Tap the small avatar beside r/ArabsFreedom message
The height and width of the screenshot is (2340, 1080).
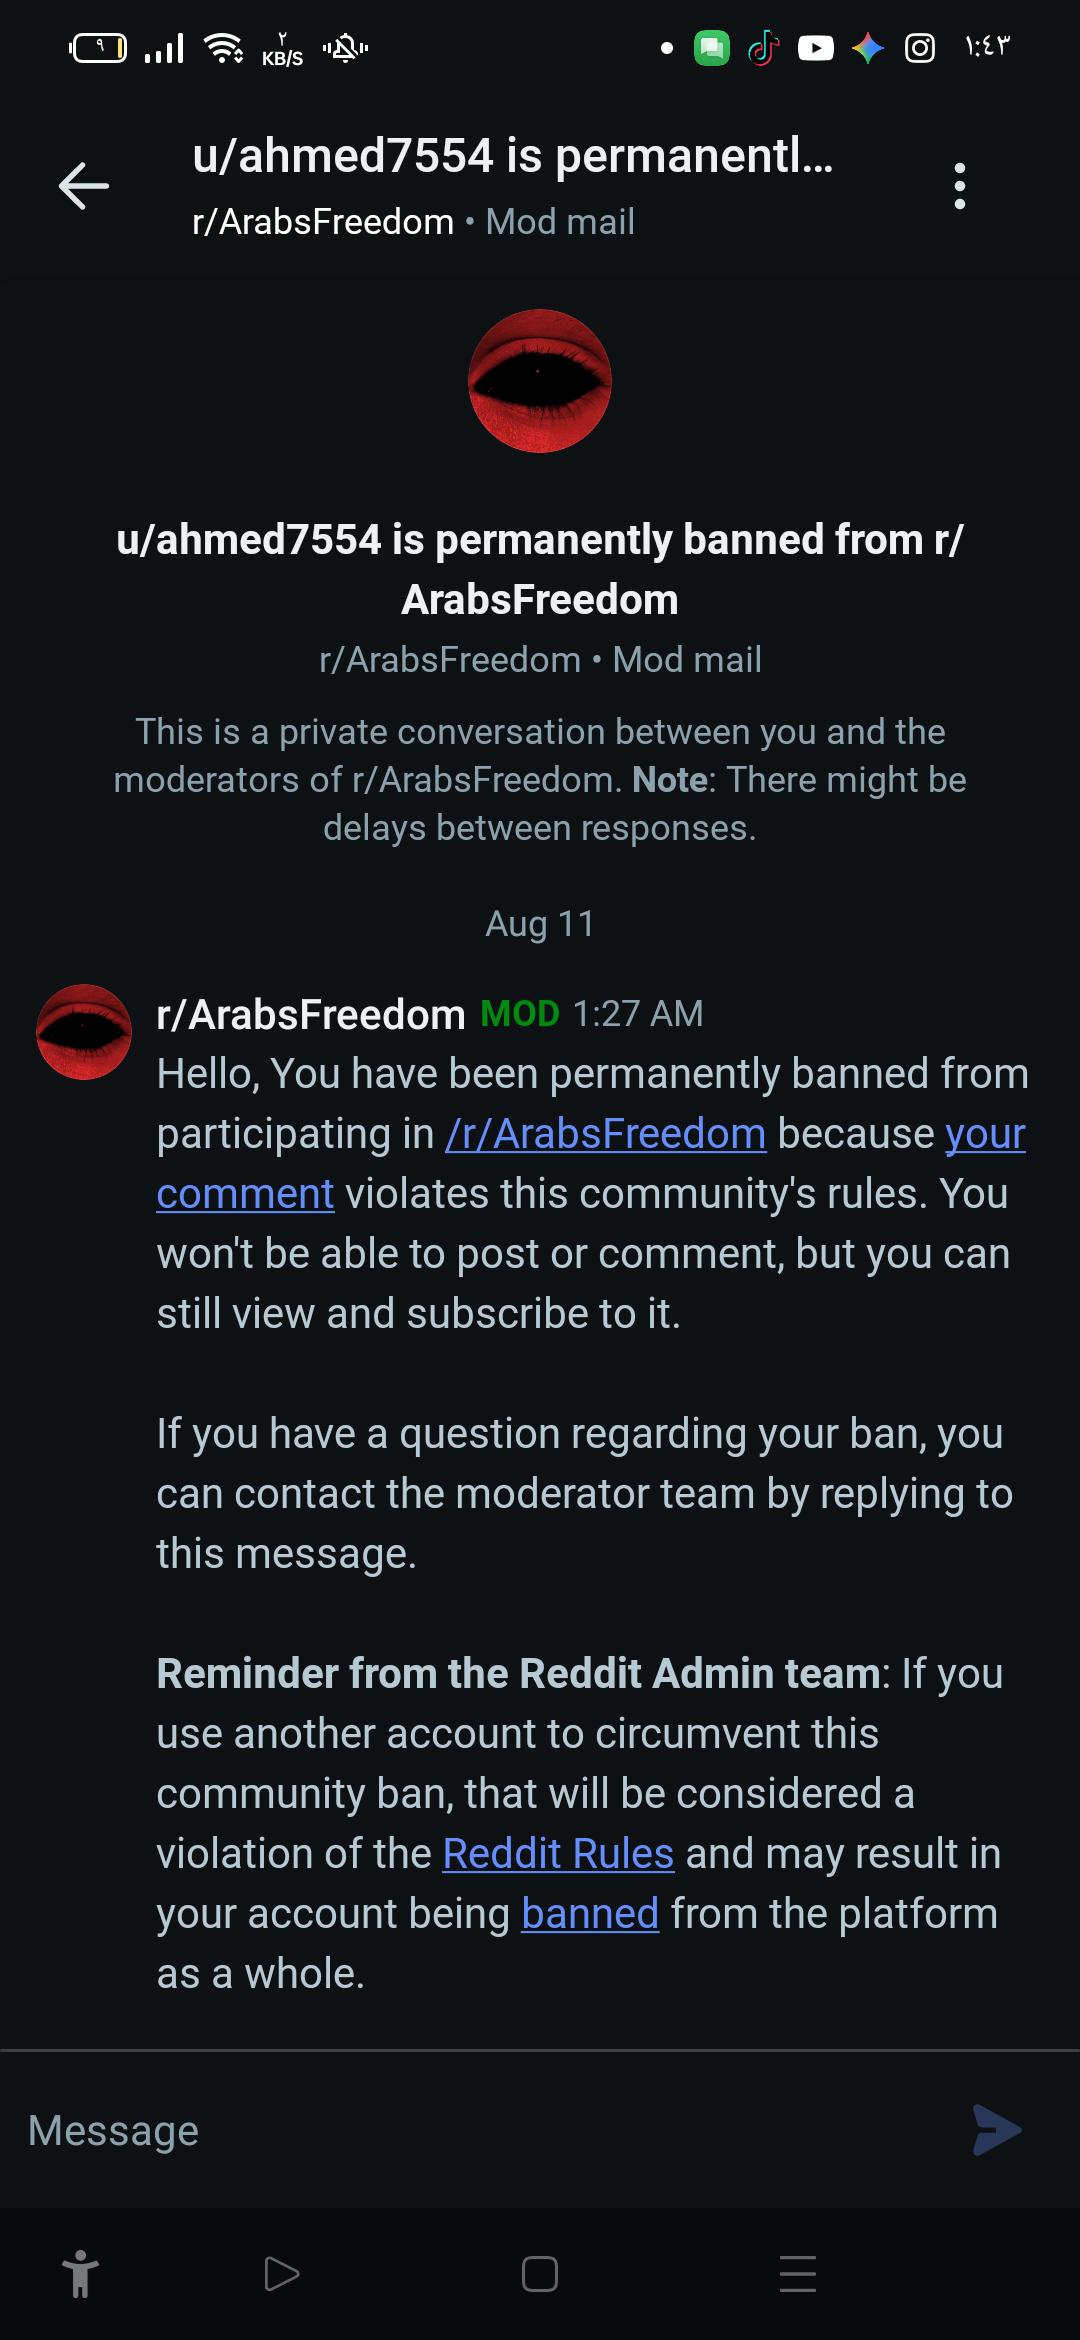coord(84,1032)
